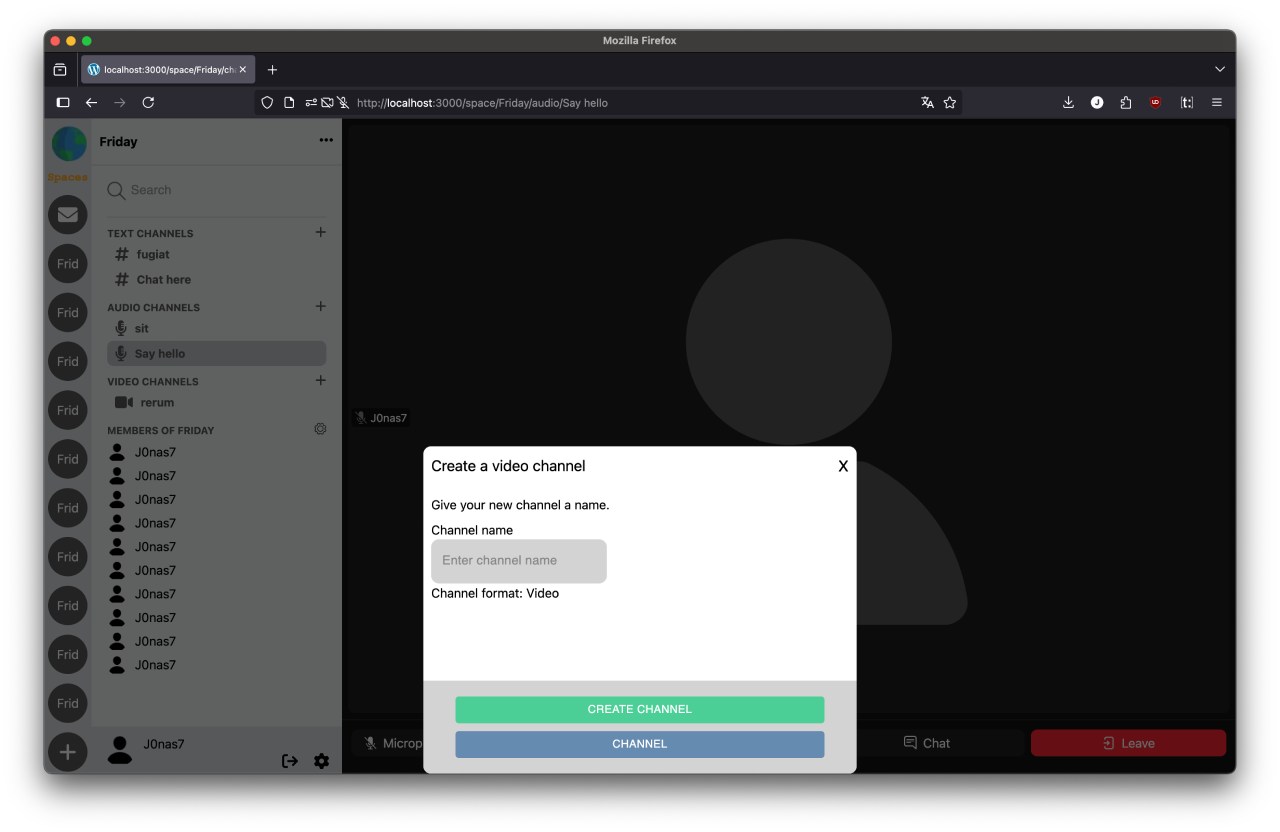Add a new video channel
The width and height of the screenshot is (1280, 832).
(320, 380)
